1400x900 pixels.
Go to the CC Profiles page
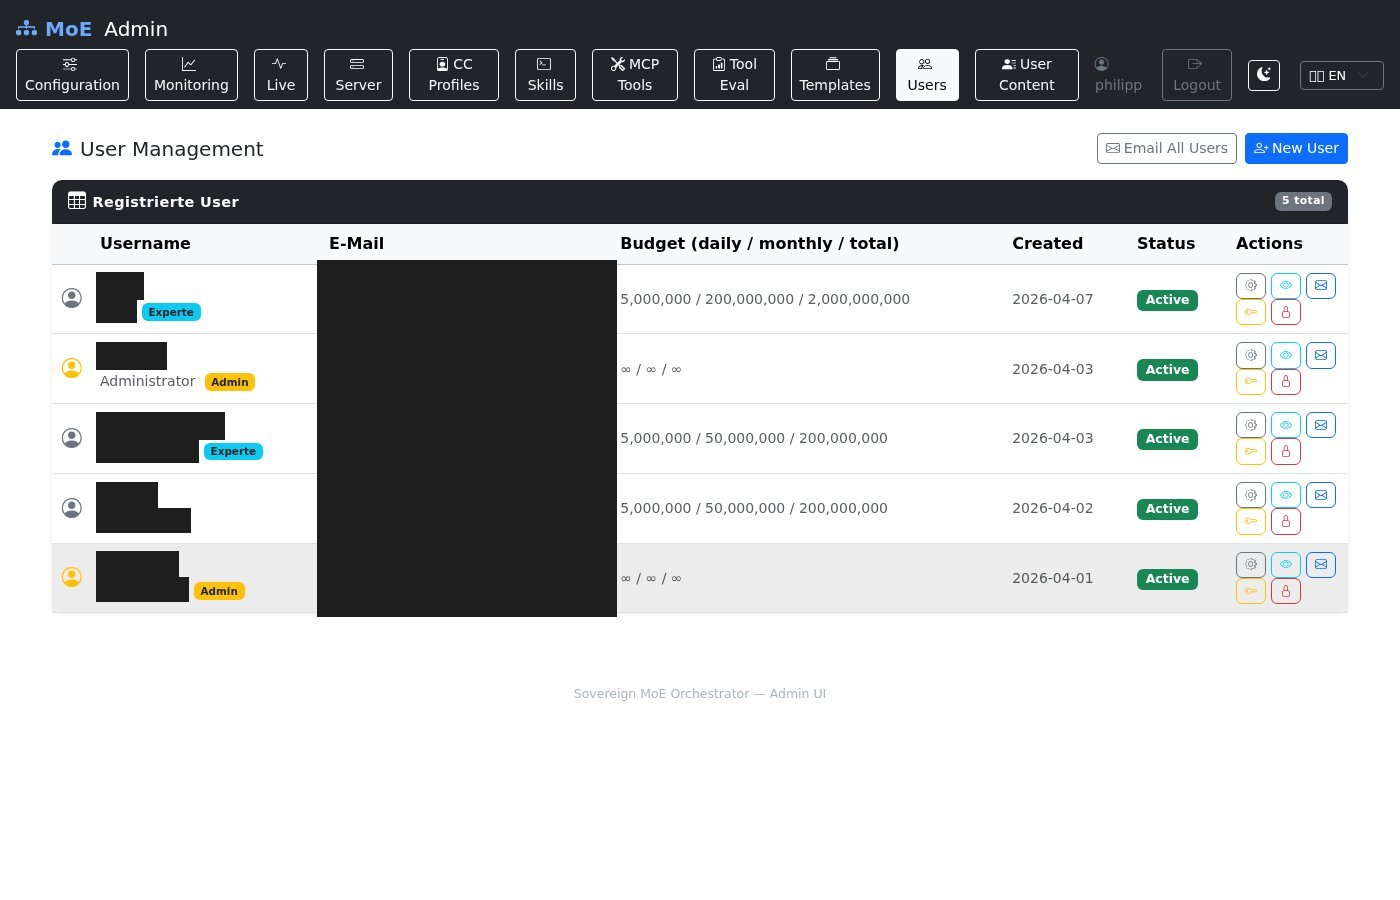pos(453,75)
